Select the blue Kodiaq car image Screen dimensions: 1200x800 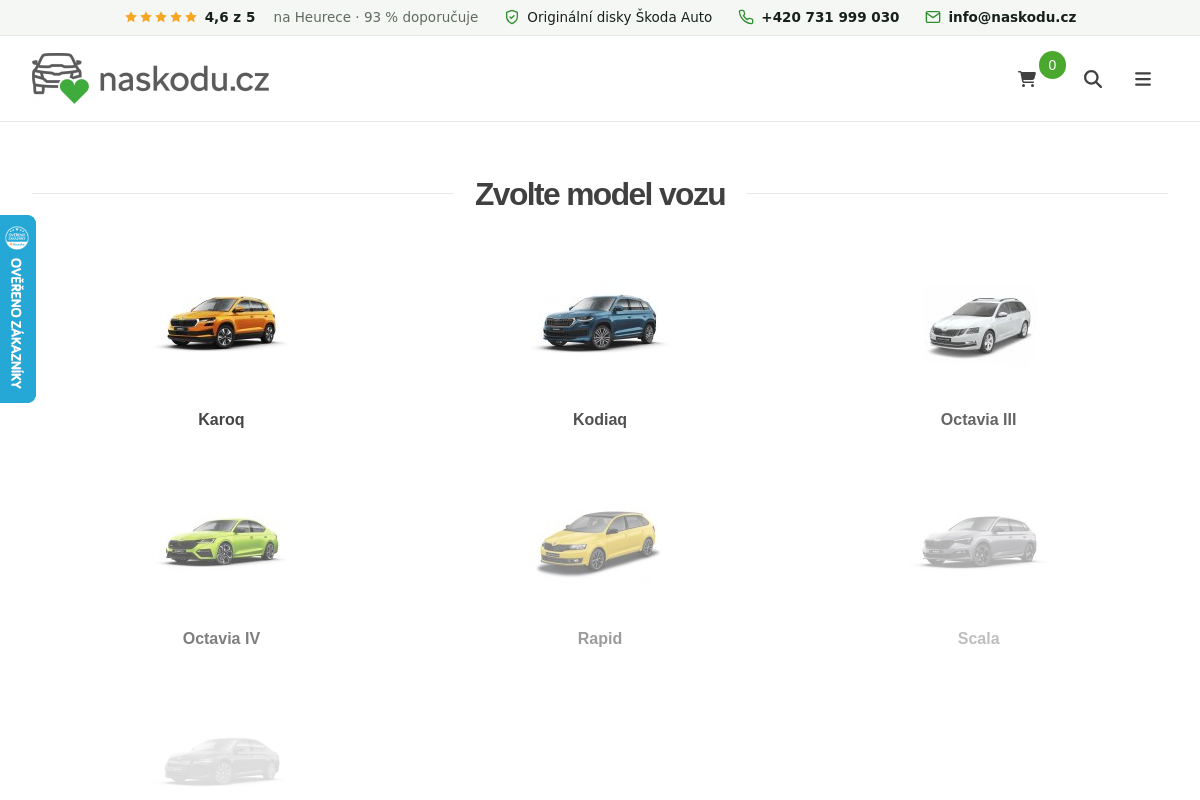[x=600, y=323]
